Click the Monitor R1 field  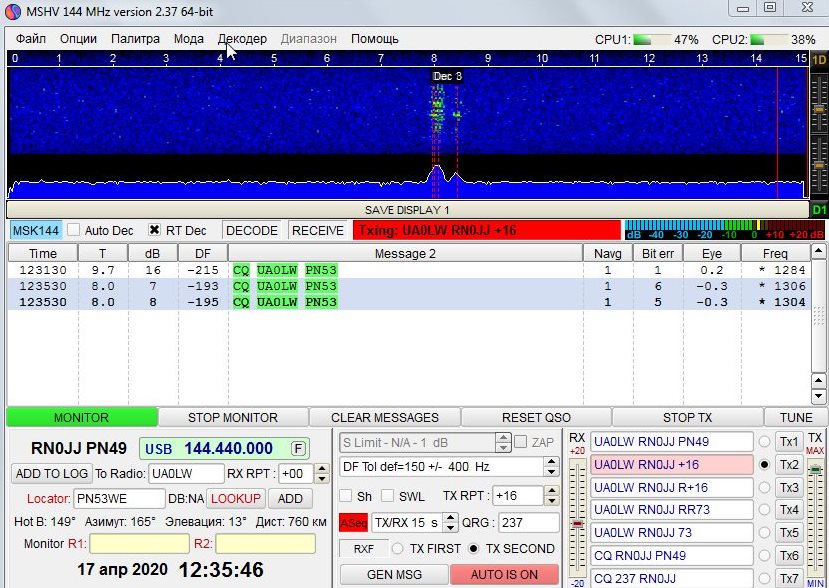click(139, 544)
